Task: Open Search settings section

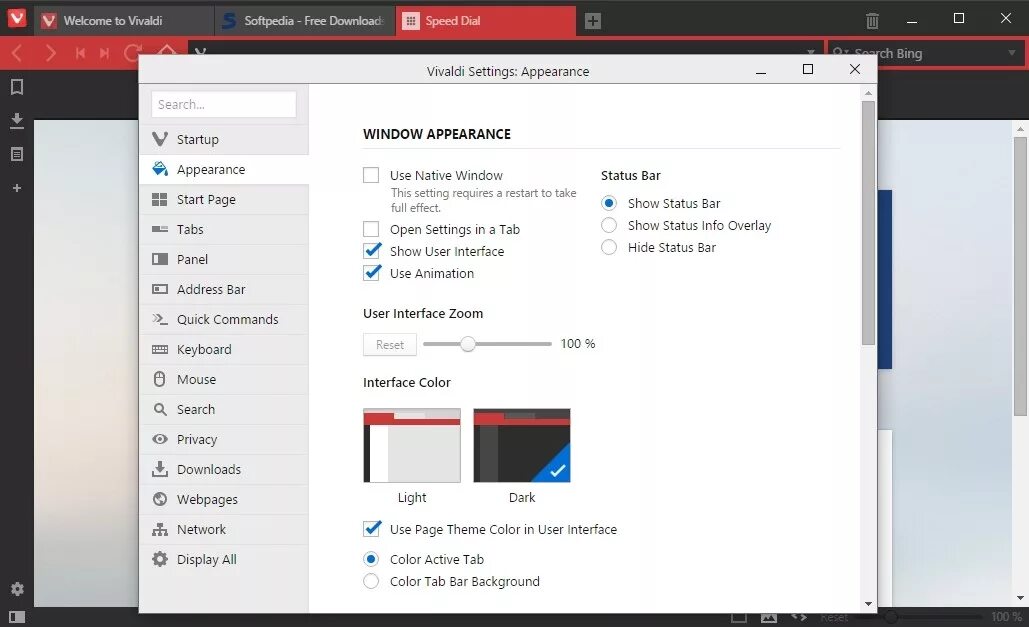Action: point(224,410)
